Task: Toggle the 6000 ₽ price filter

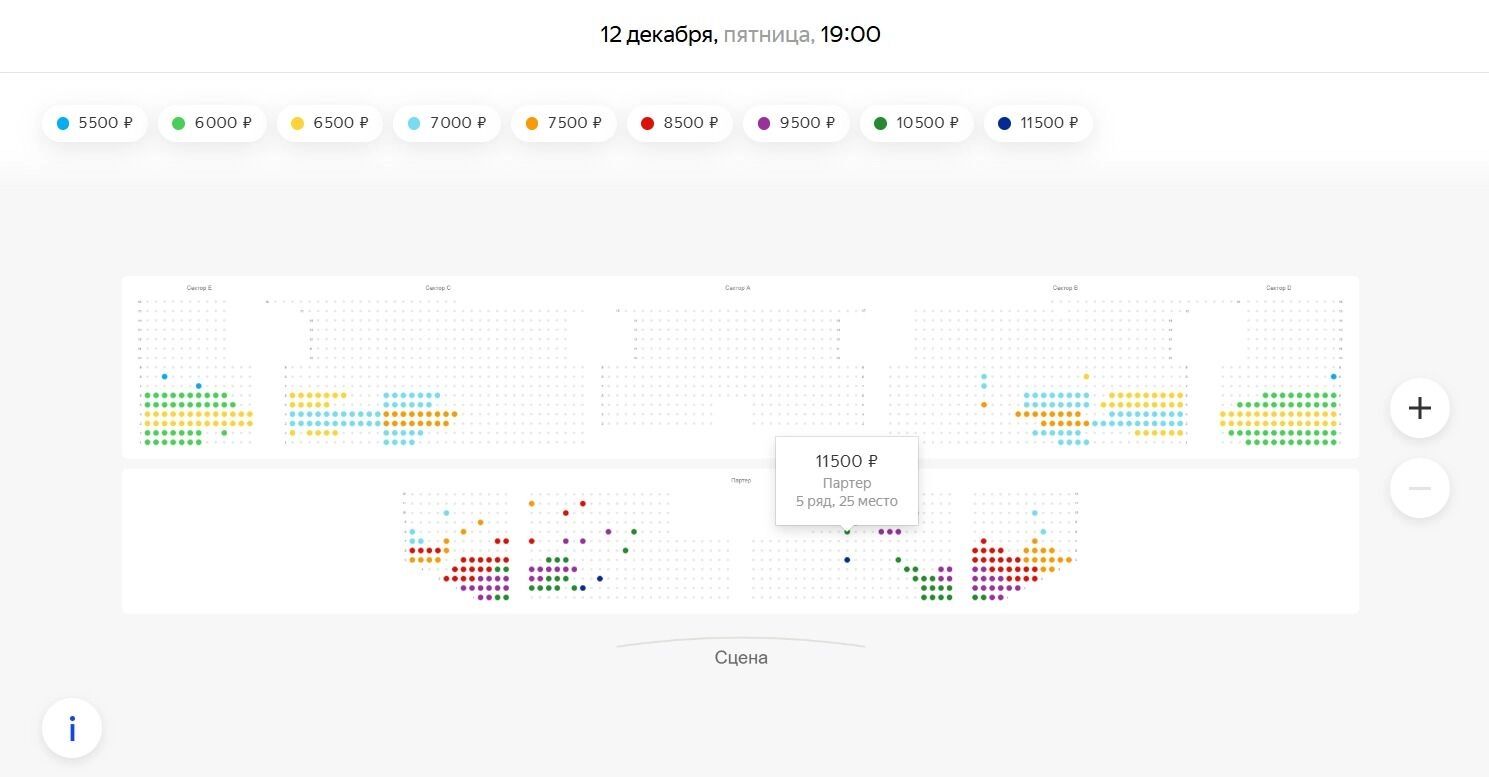Action: pyautogui.click(x=212, y=123)
